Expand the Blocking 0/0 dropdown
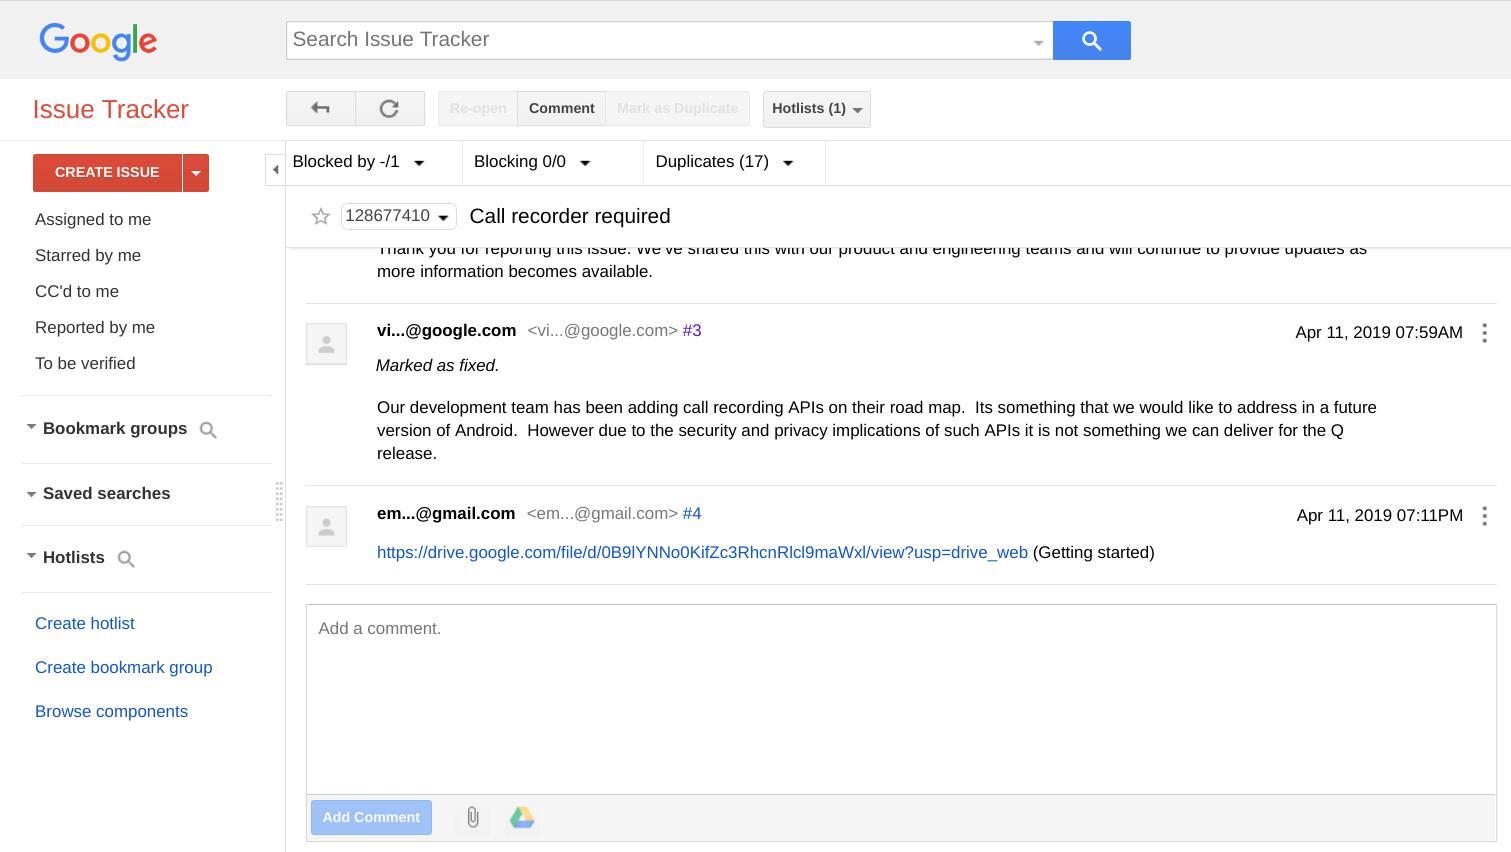This screenshot has width=1511, height=852. (533, 162)
